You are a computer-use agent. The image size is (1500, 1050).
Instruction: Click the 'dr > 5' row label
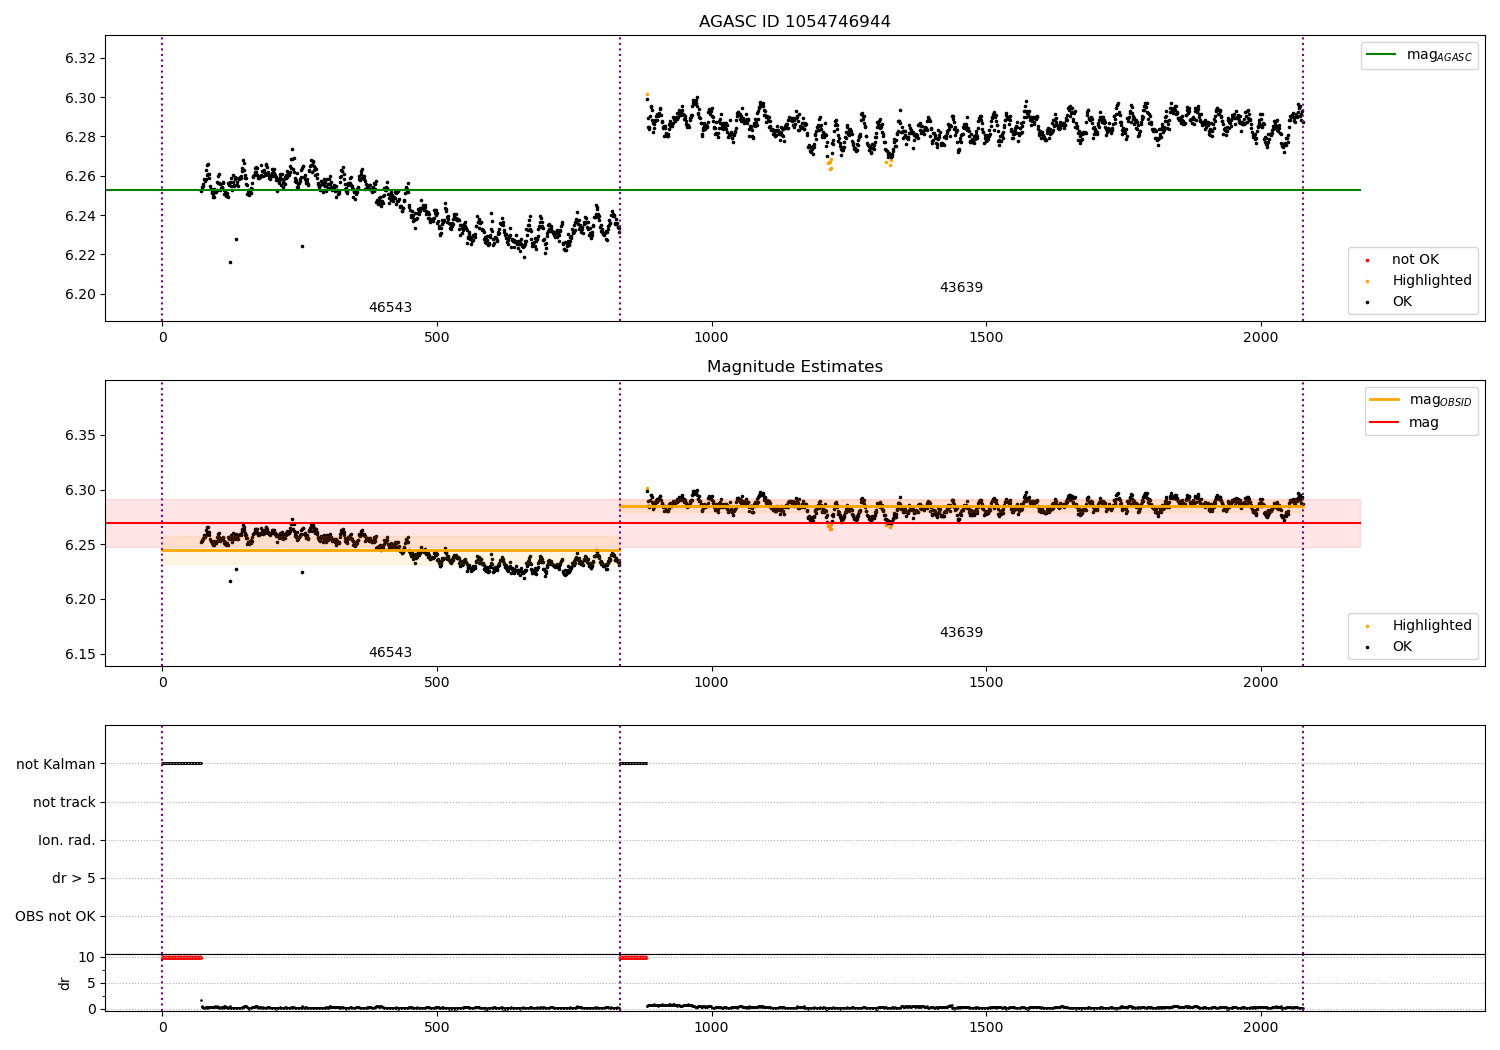[74, 878]
